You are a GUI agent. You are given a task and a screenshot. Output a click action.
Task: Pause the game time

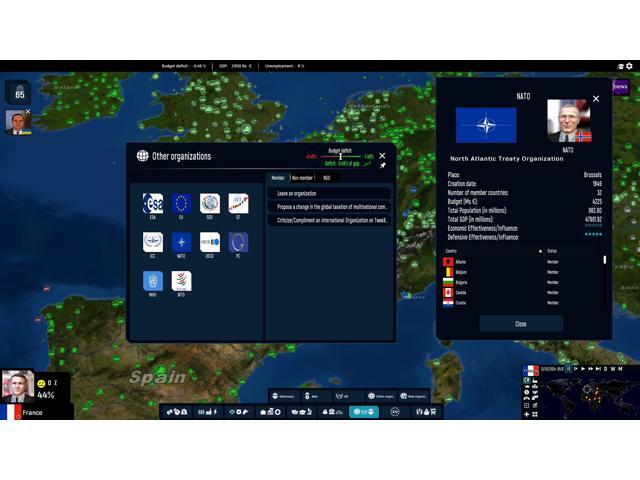[x=569, y=369]
